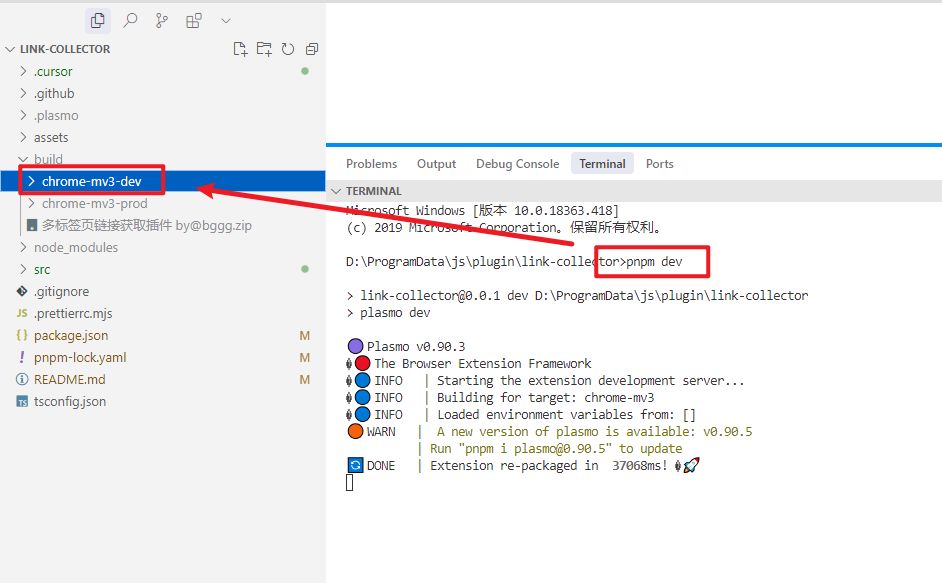Switch to the Output tab

436,163
